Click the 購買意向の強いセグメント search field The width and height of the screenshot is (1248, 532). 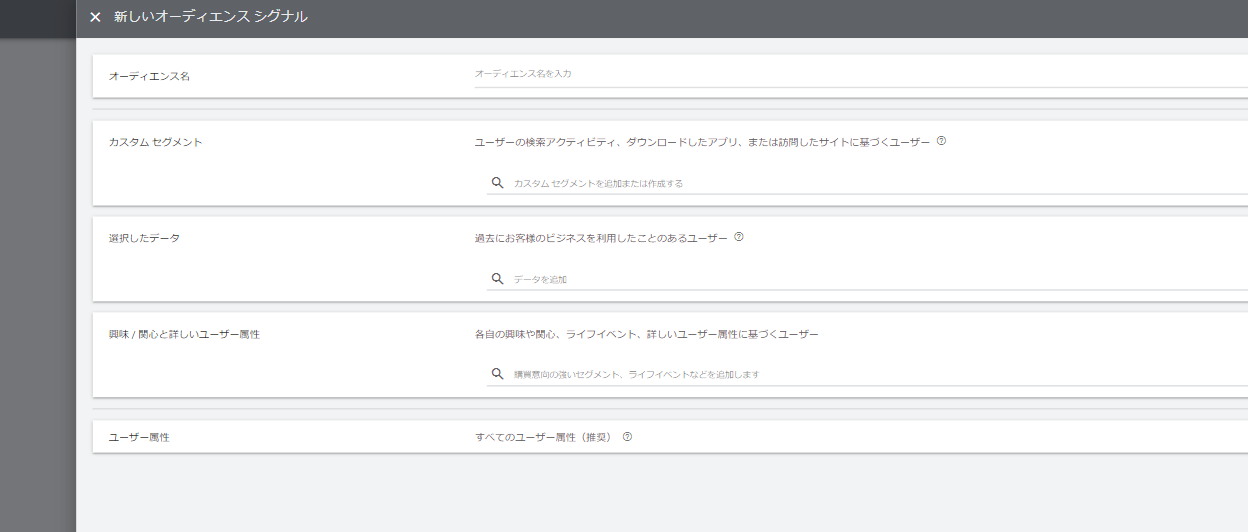(x=867, y=374)
